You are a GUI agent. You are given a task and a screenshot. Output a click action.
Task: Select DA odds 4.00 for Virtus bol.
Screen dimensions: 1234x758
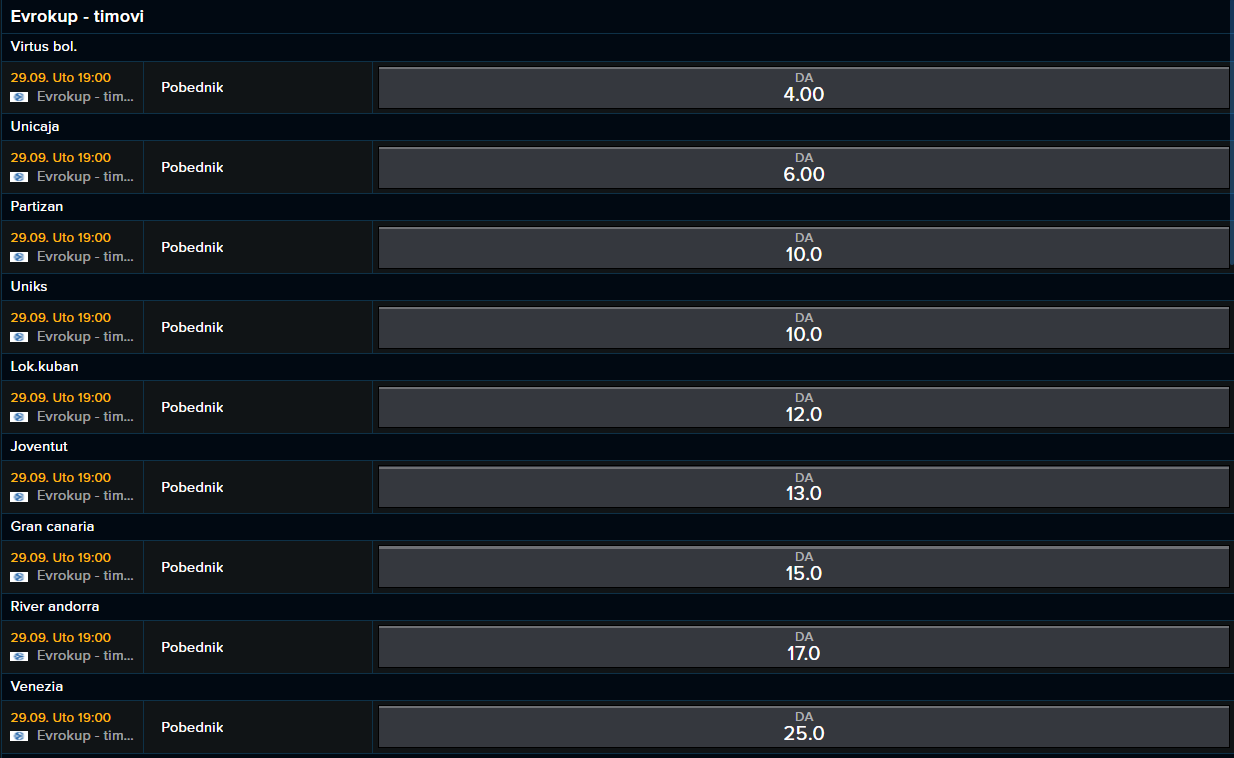804,88
